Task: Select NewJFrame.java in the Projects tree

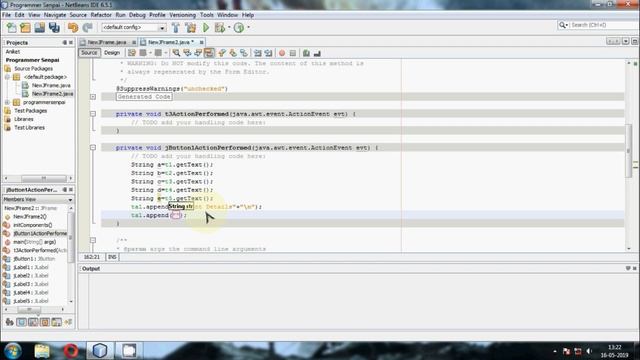Action: (51, 85)
